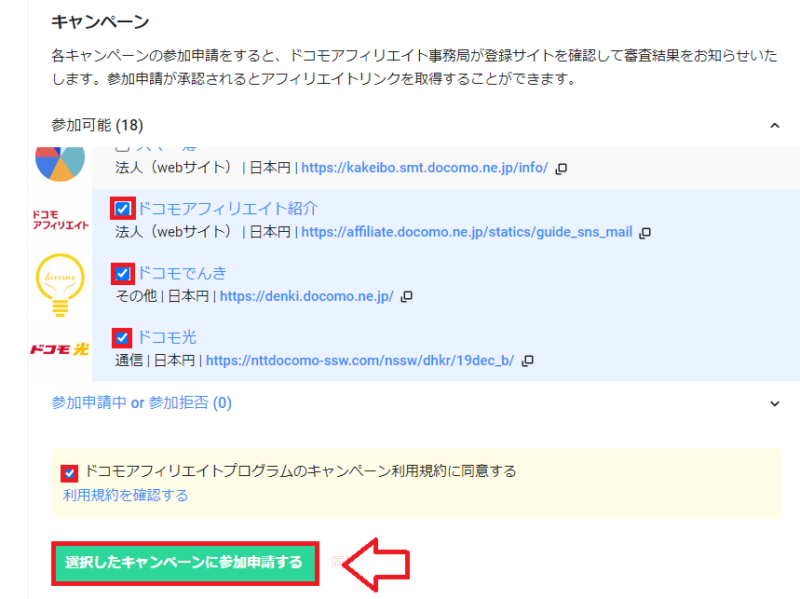800x599 pixels.
Task: Click external-link icon beside nttdocomo-ssw URL
Action: point(528,361)
